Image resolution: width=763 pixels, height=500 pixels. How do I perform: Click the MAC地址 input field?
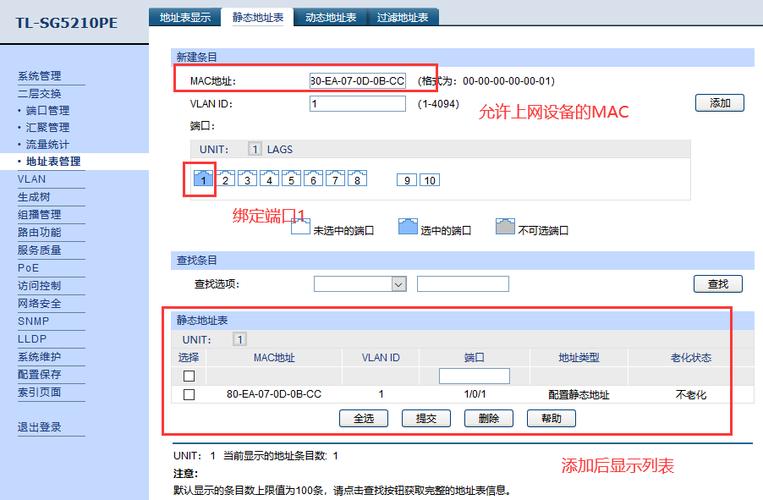tap(358, 81)
